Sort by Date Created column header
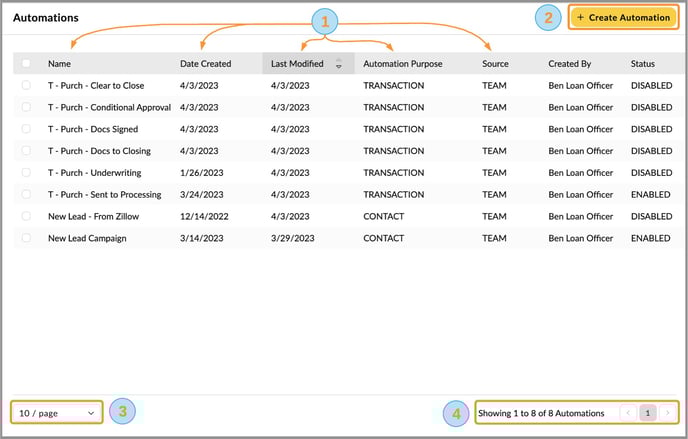688x439 pixels. [x=205, y=64]
